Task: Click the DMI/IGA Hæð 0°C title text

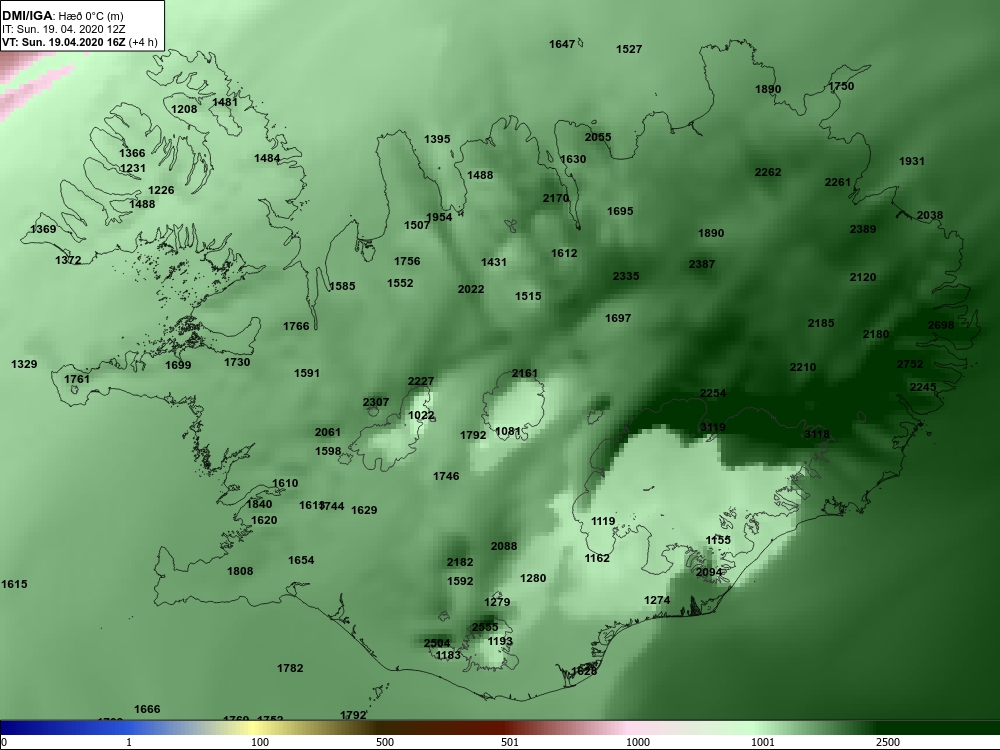Action: coord(62,16)
